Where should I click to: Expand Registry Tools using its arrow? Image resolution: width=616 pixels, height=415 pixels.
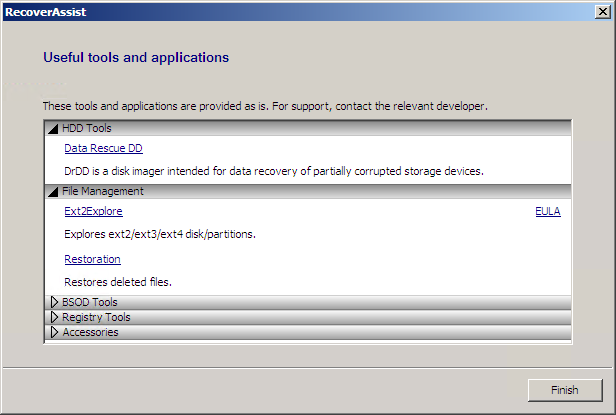pyautogui.click(x=54, y=317)
